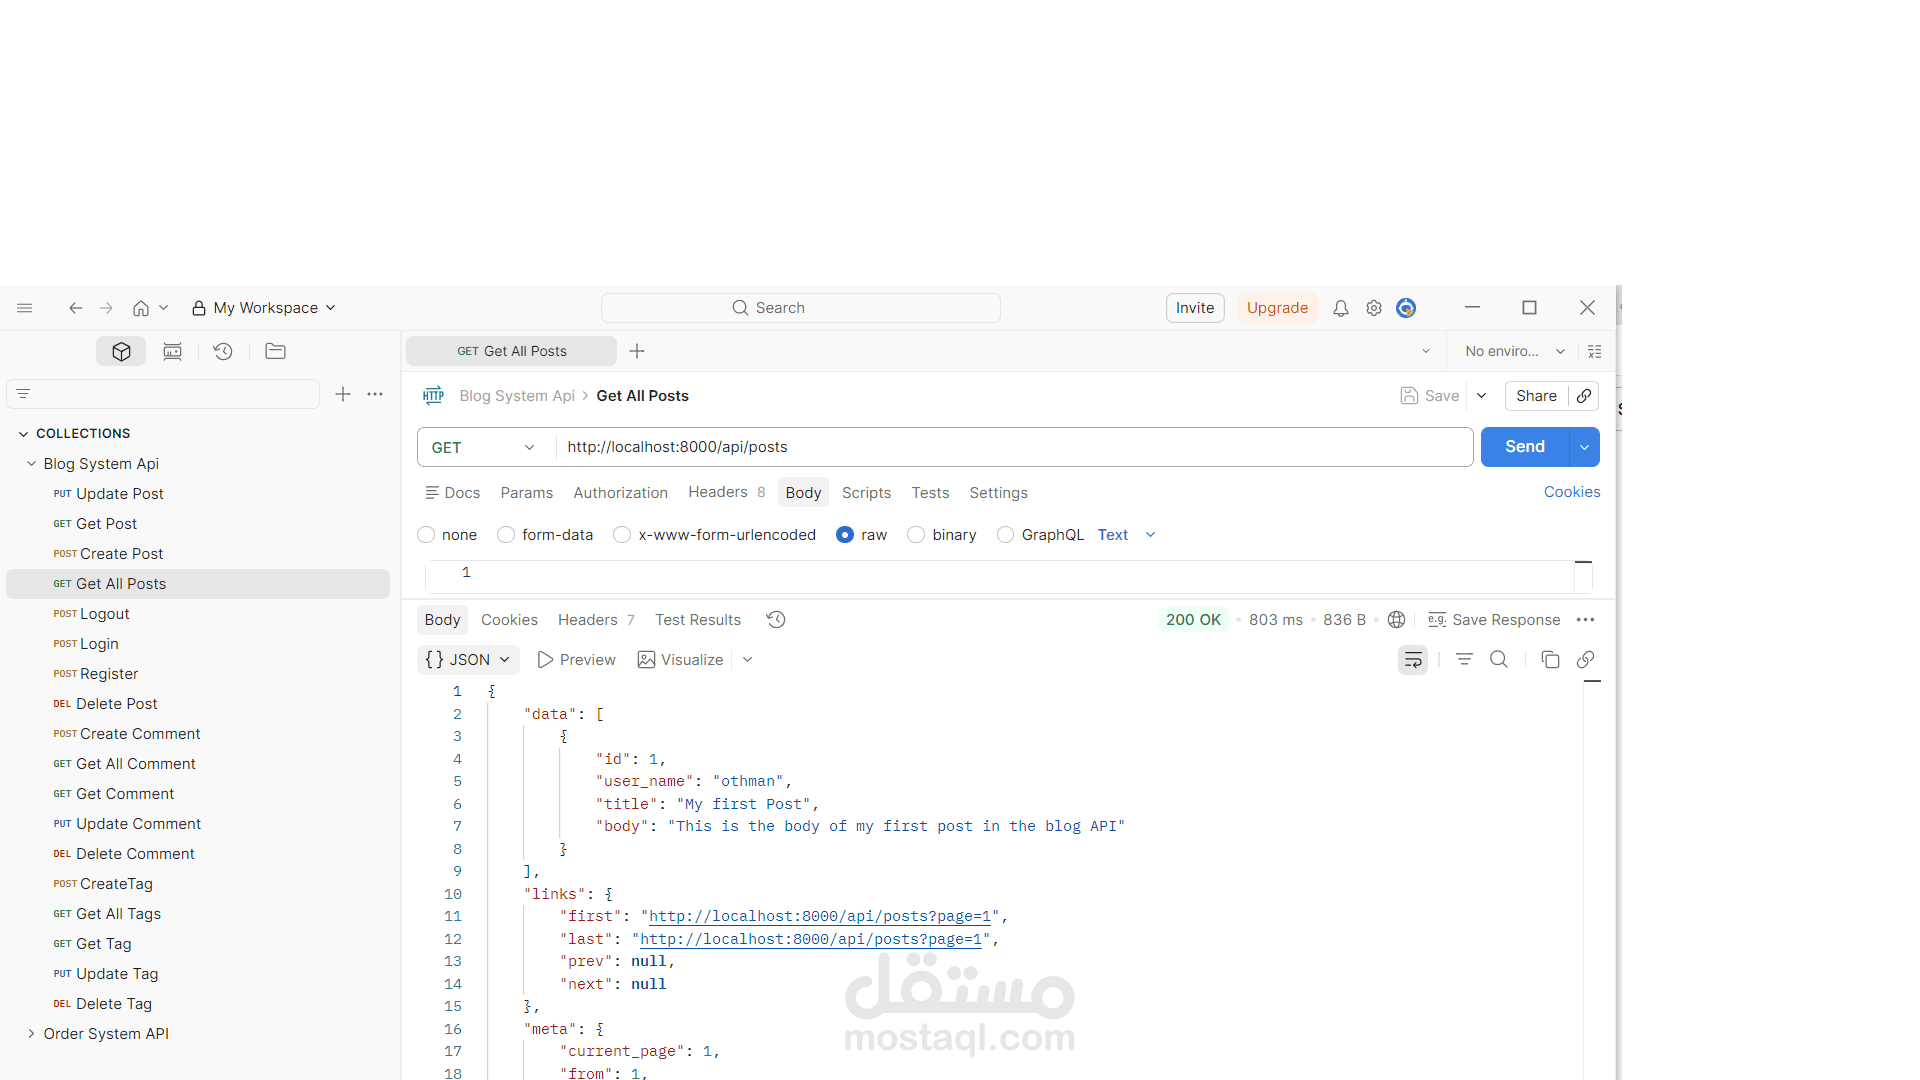This screenshot has width=1920, height=1080.
Task: Click the response history clock icon
Action: click(x=776, y=620)
